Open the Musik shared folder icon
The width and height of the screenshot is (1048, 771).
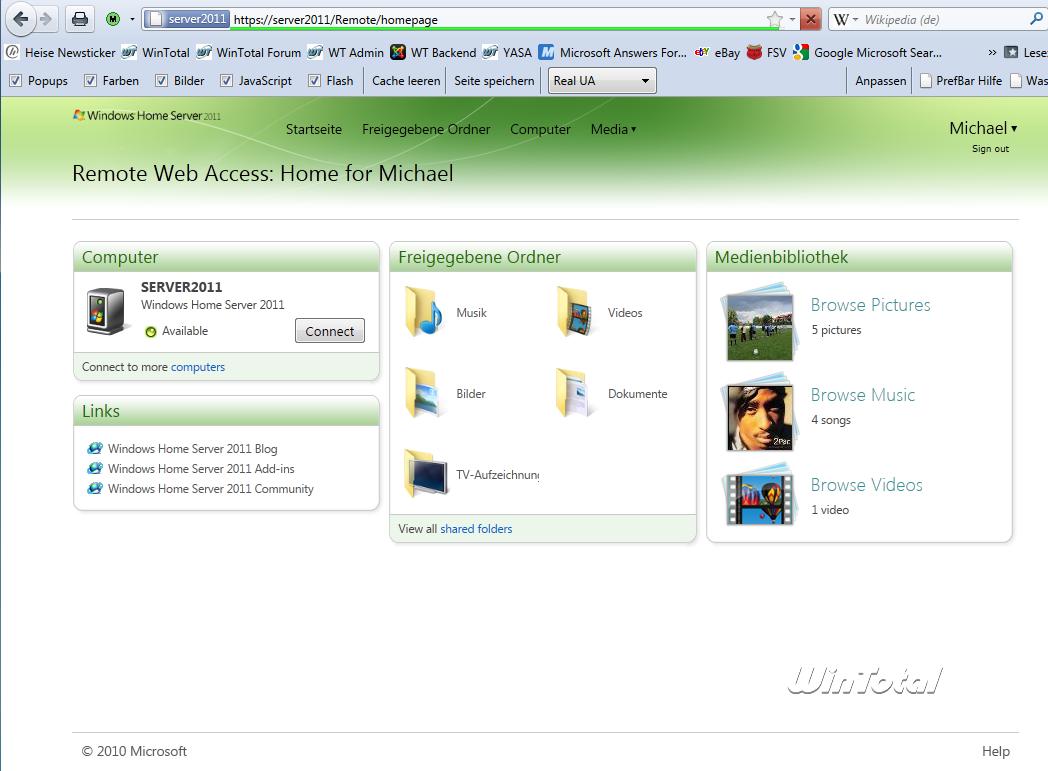[423, 312]
